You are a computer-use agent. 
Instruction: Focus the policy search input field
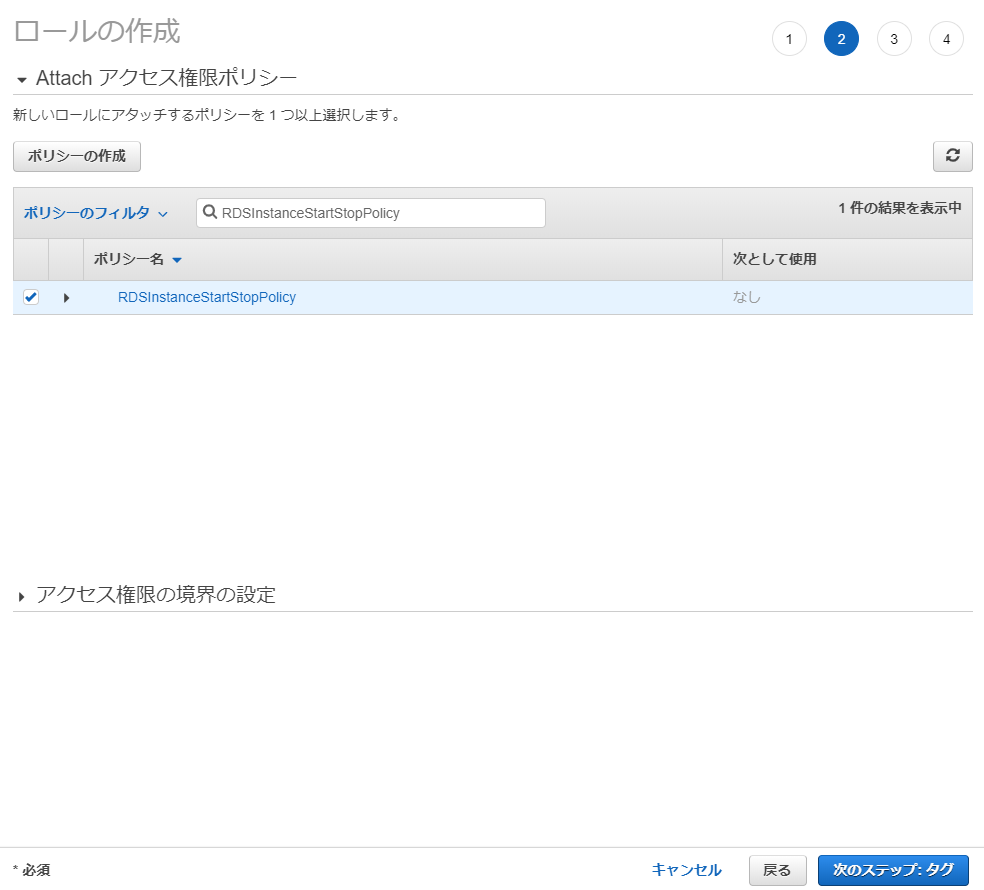(x=371, y=213)
